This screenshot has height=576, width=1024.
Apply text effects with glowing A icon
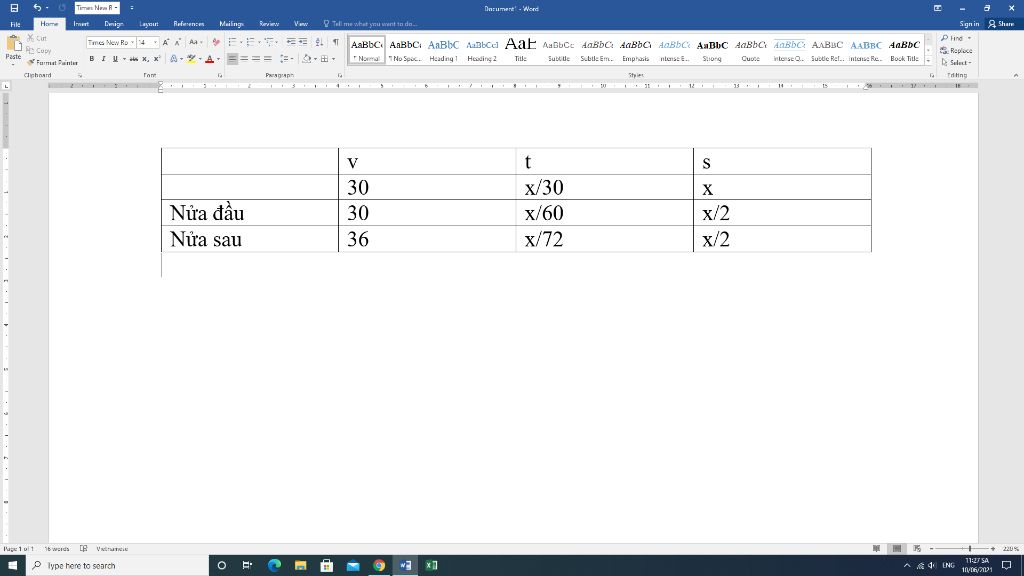coord(174,59)
